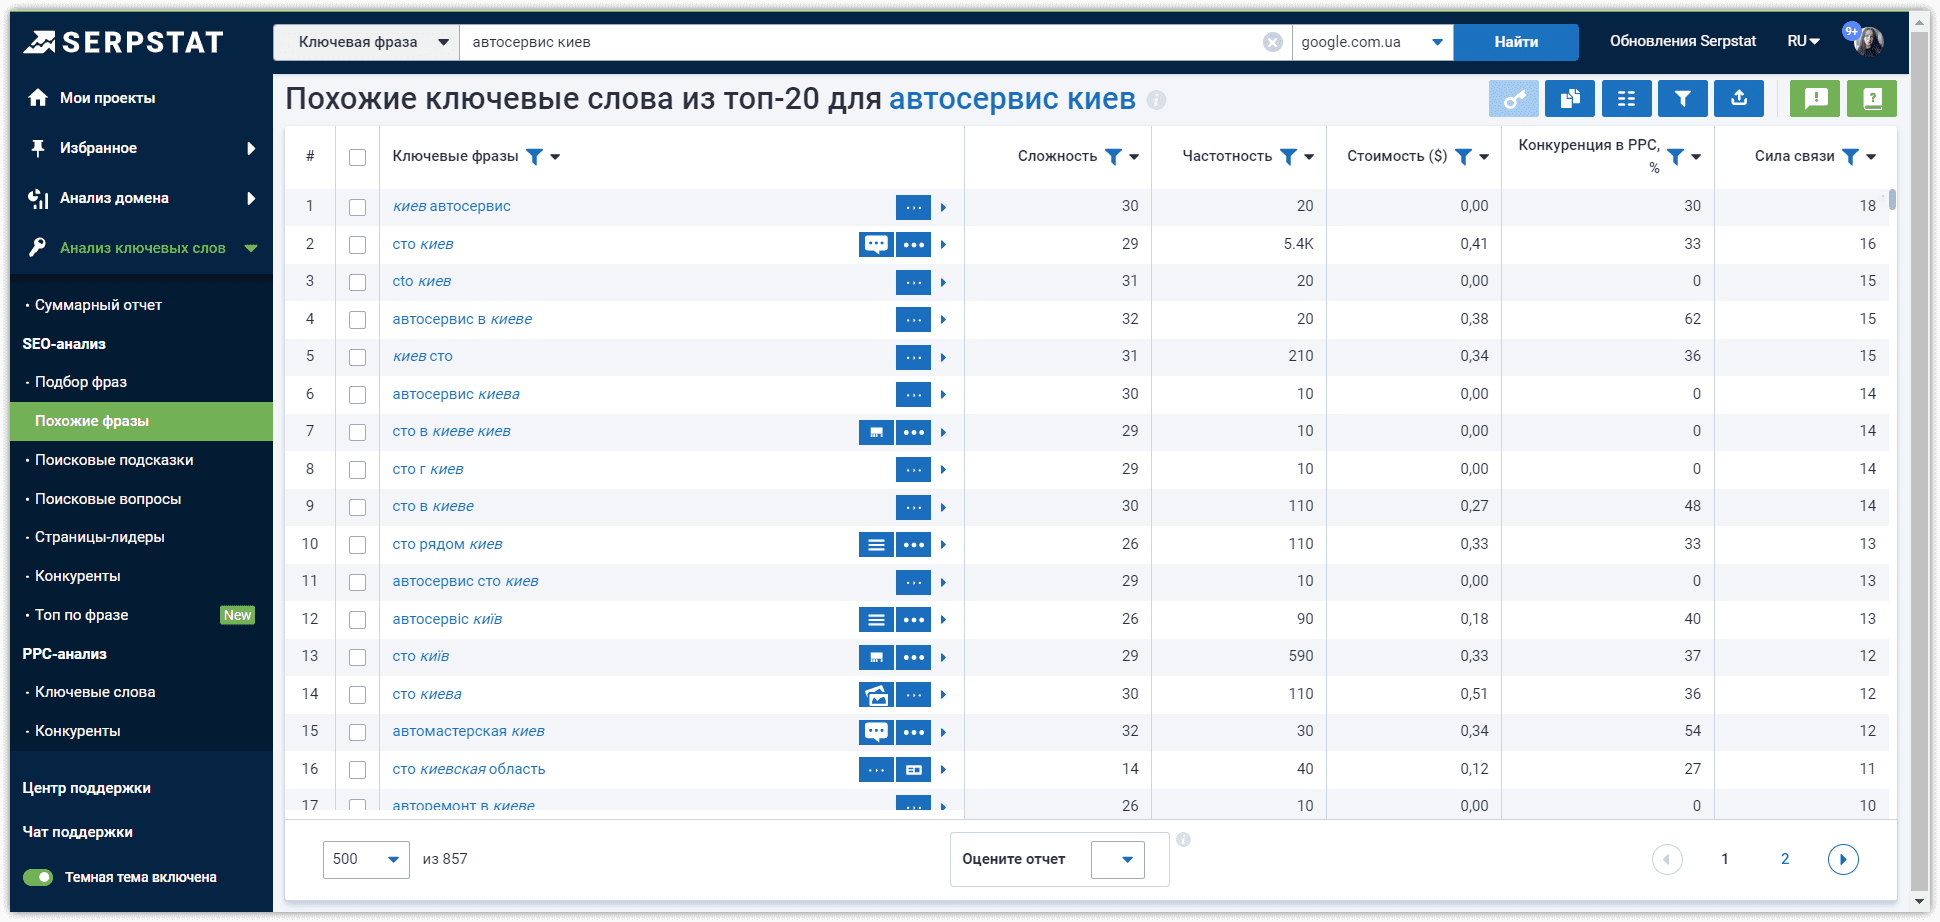The width and height of the screenshot is (1940, 922).
Task: Click the green feedback exclamation icon
Action: coord(1816,98)
